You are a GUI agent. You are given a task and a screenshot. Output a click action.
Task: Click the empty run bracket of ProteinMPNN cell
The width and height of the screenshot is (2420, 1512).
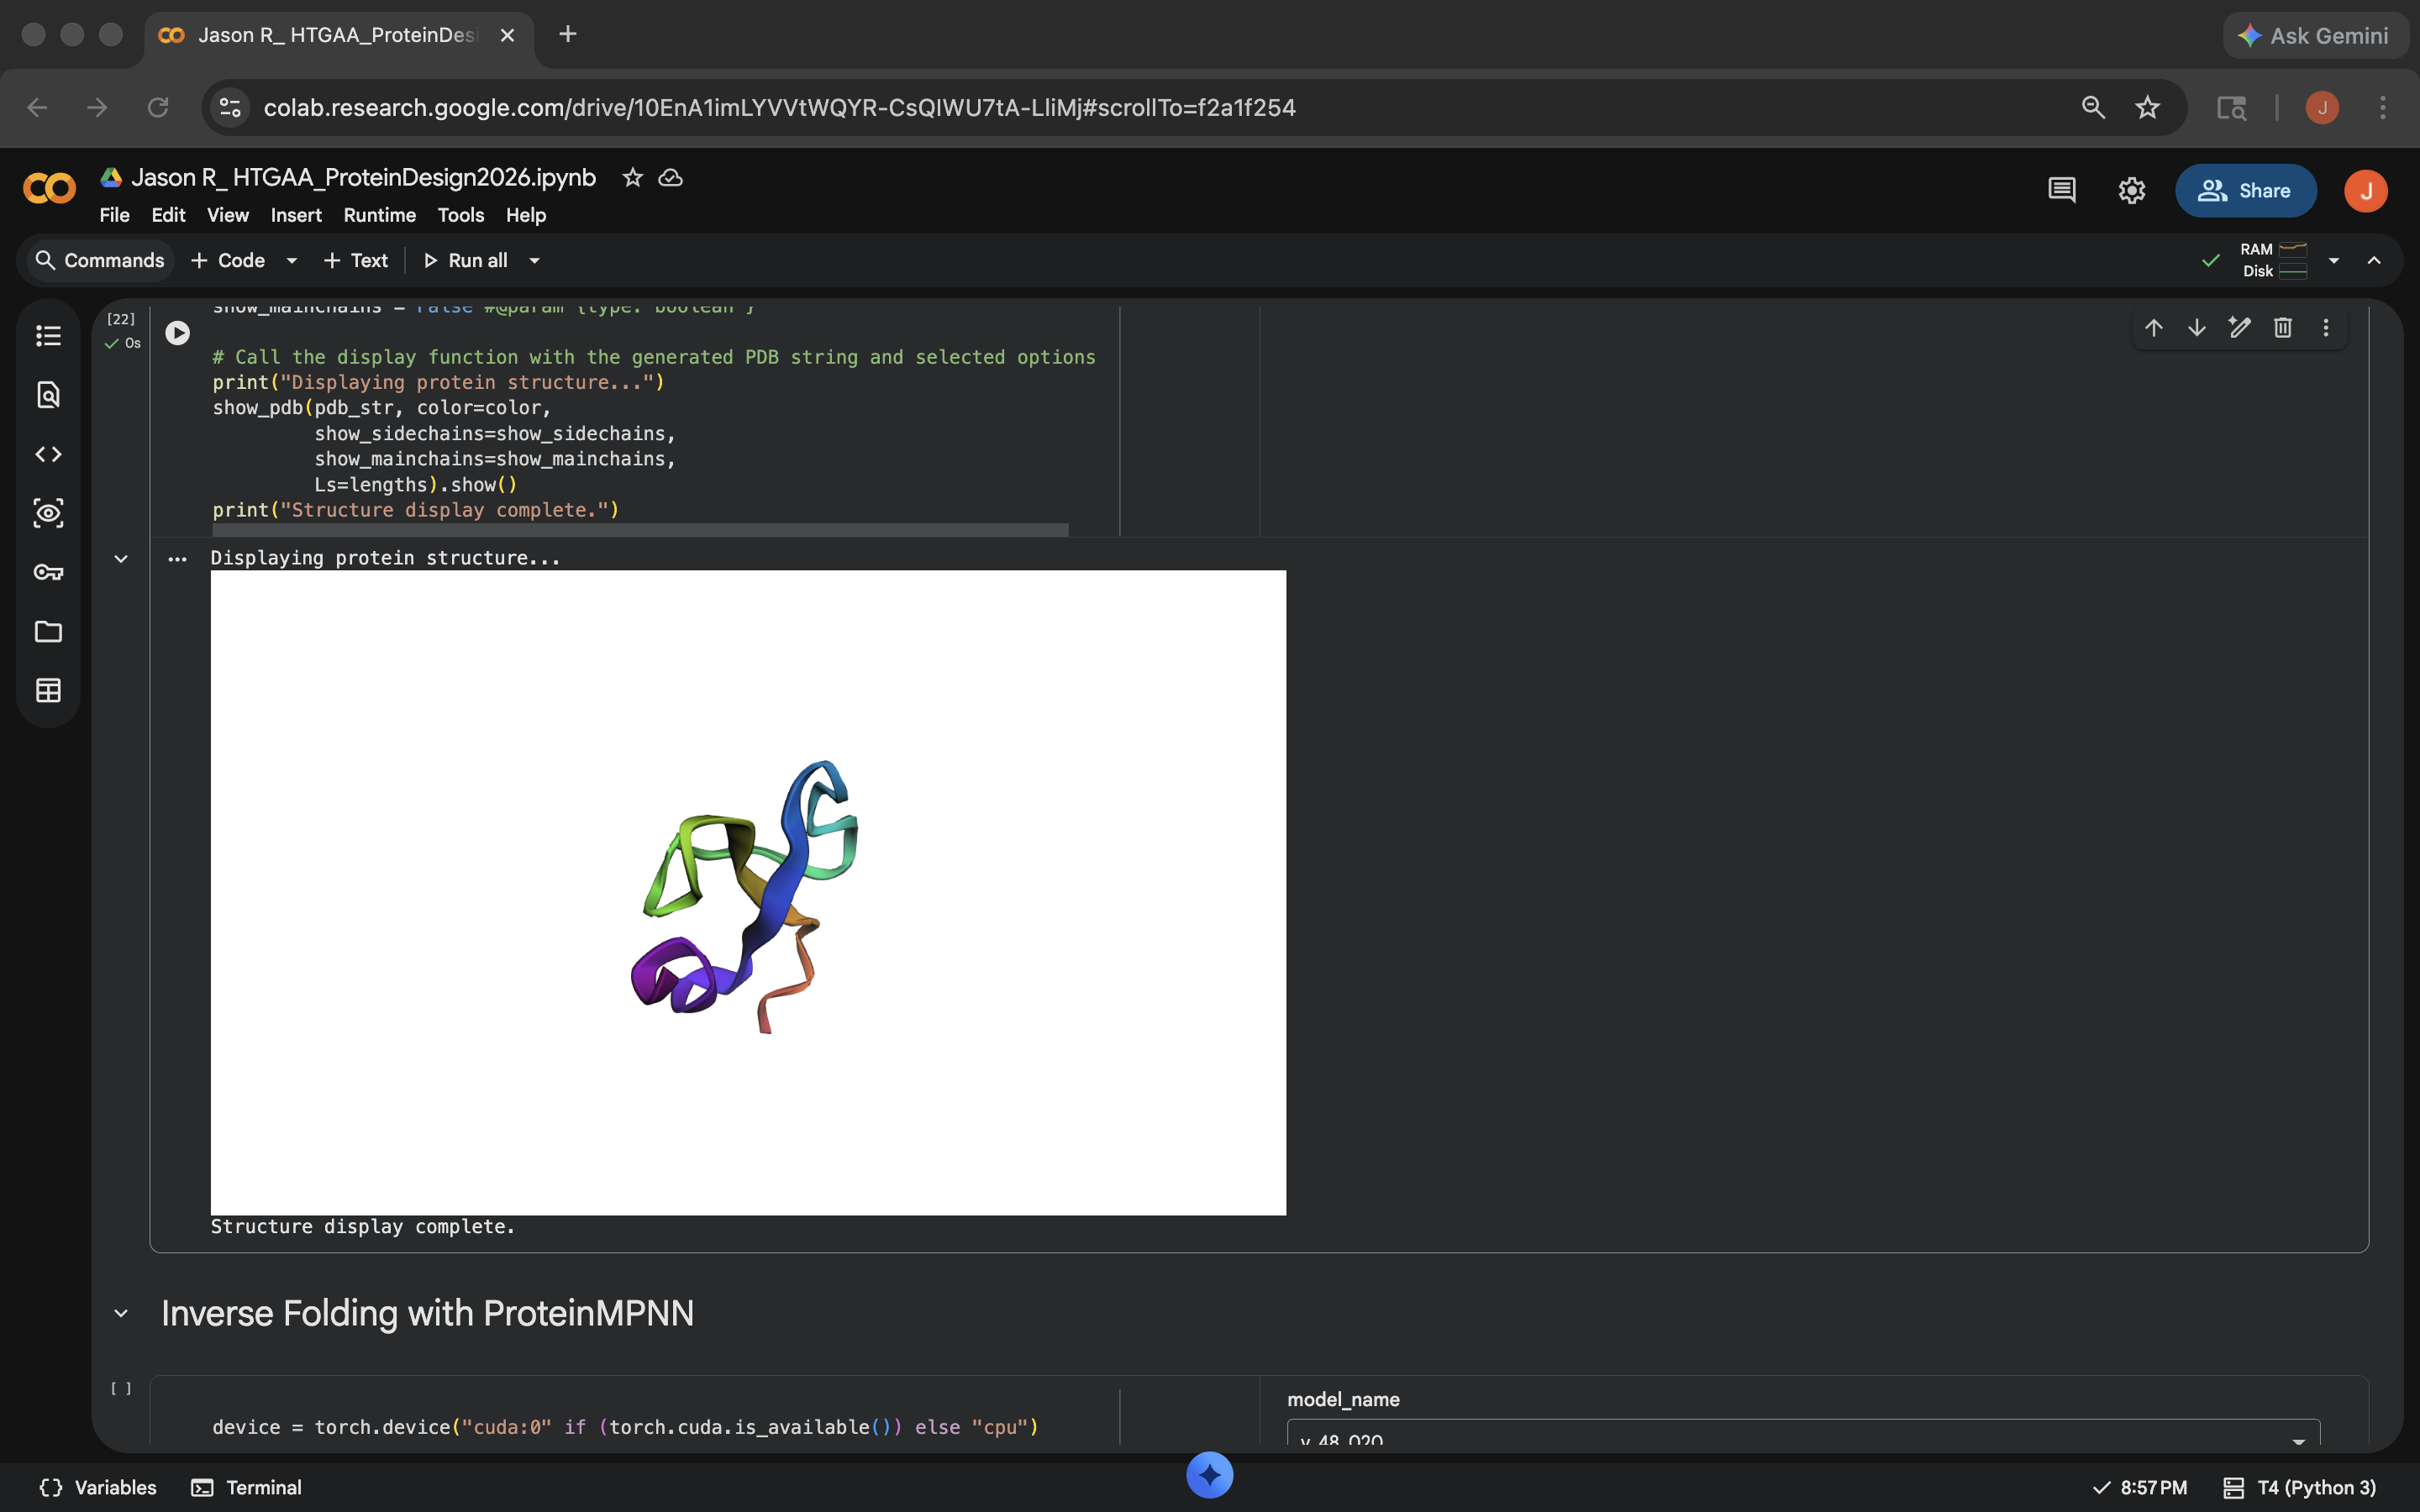pyautogui.click(x=121, y=1389)
